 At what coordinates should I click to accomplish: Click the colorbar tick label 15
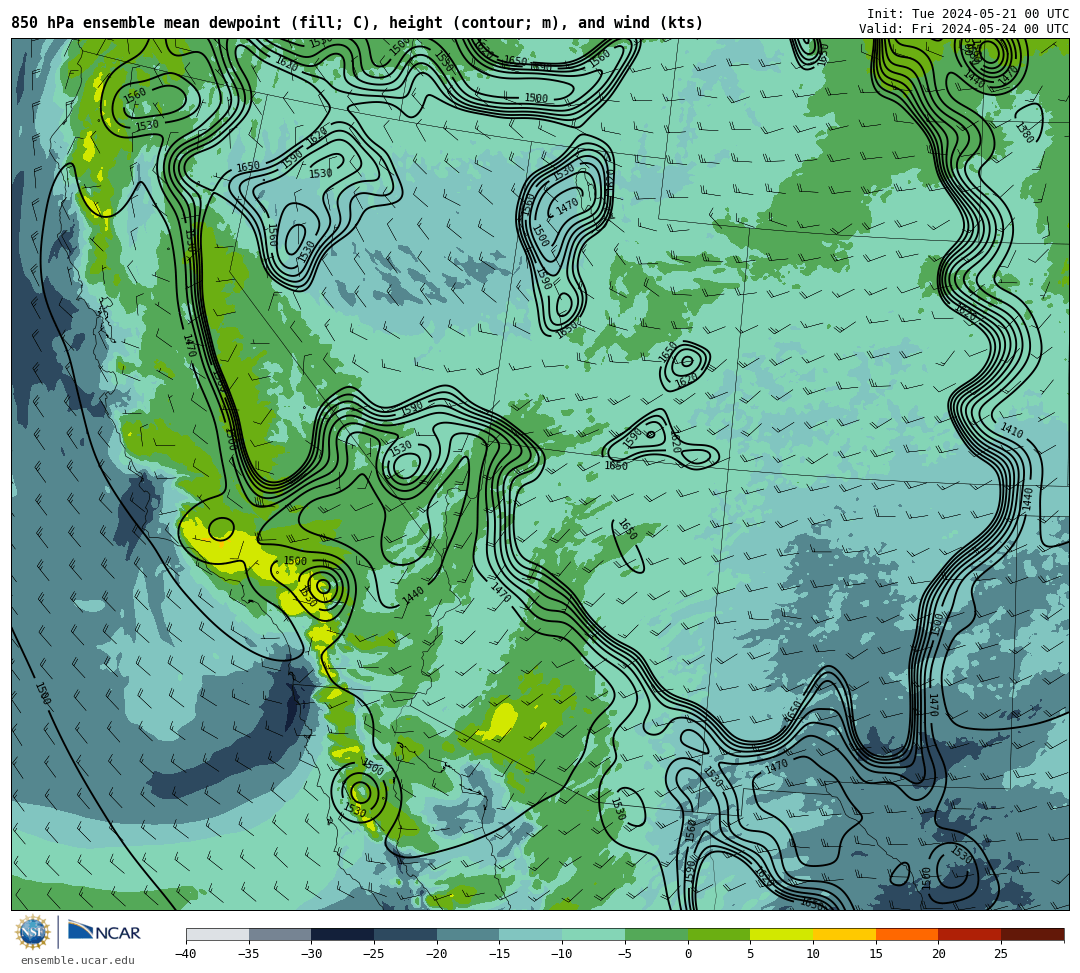(x=875, y=954)
